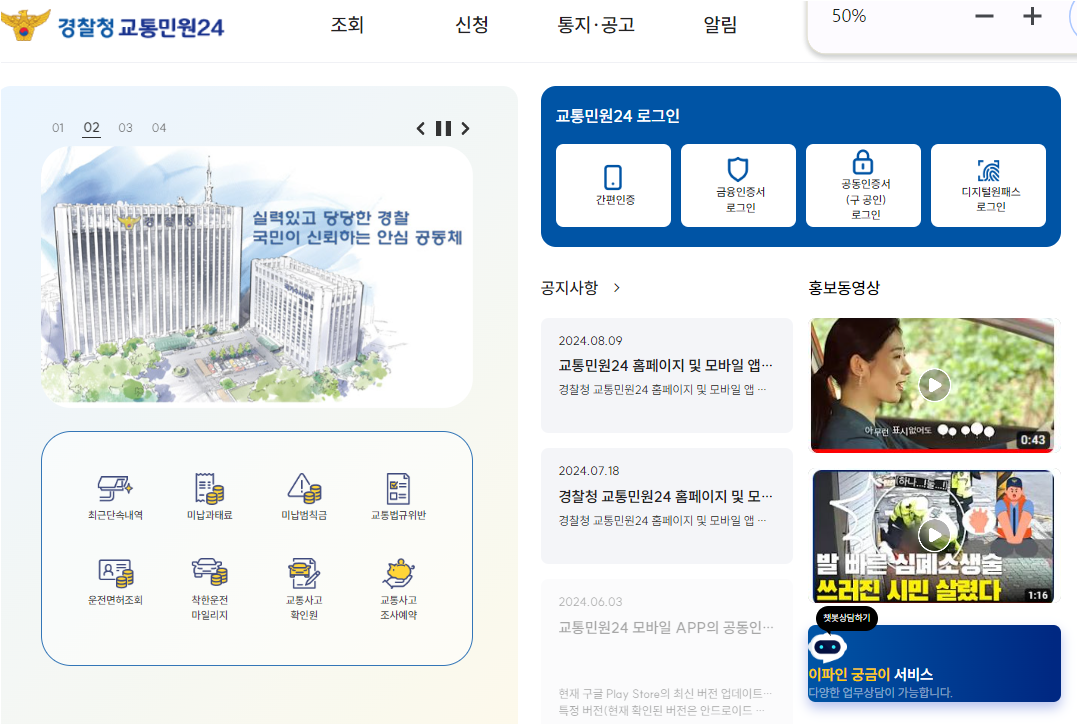The width and height of the screenshot is (1078, 725).
Task: Play the first 홍보동영상 promo video
Action: (933, 385)
